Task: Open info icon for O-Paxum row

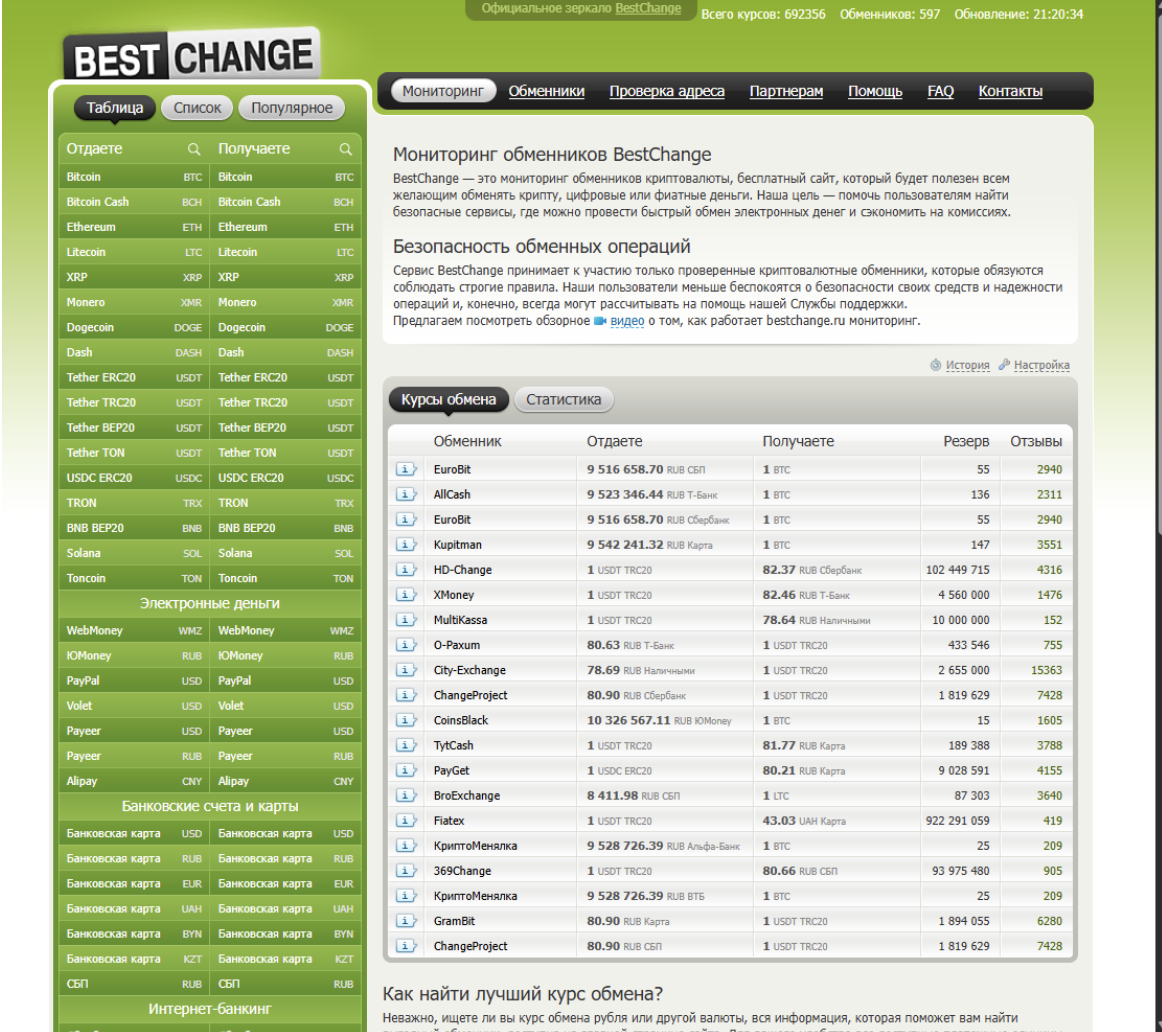Action: 405,645
